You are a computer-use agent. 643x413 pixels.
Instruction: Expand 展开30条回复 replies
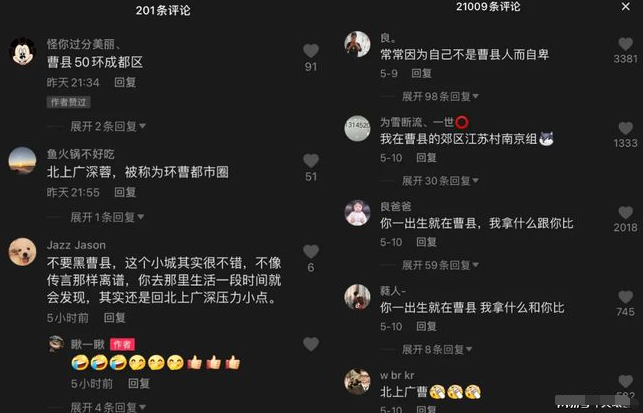pyautogui.click(x=440, y=181)
